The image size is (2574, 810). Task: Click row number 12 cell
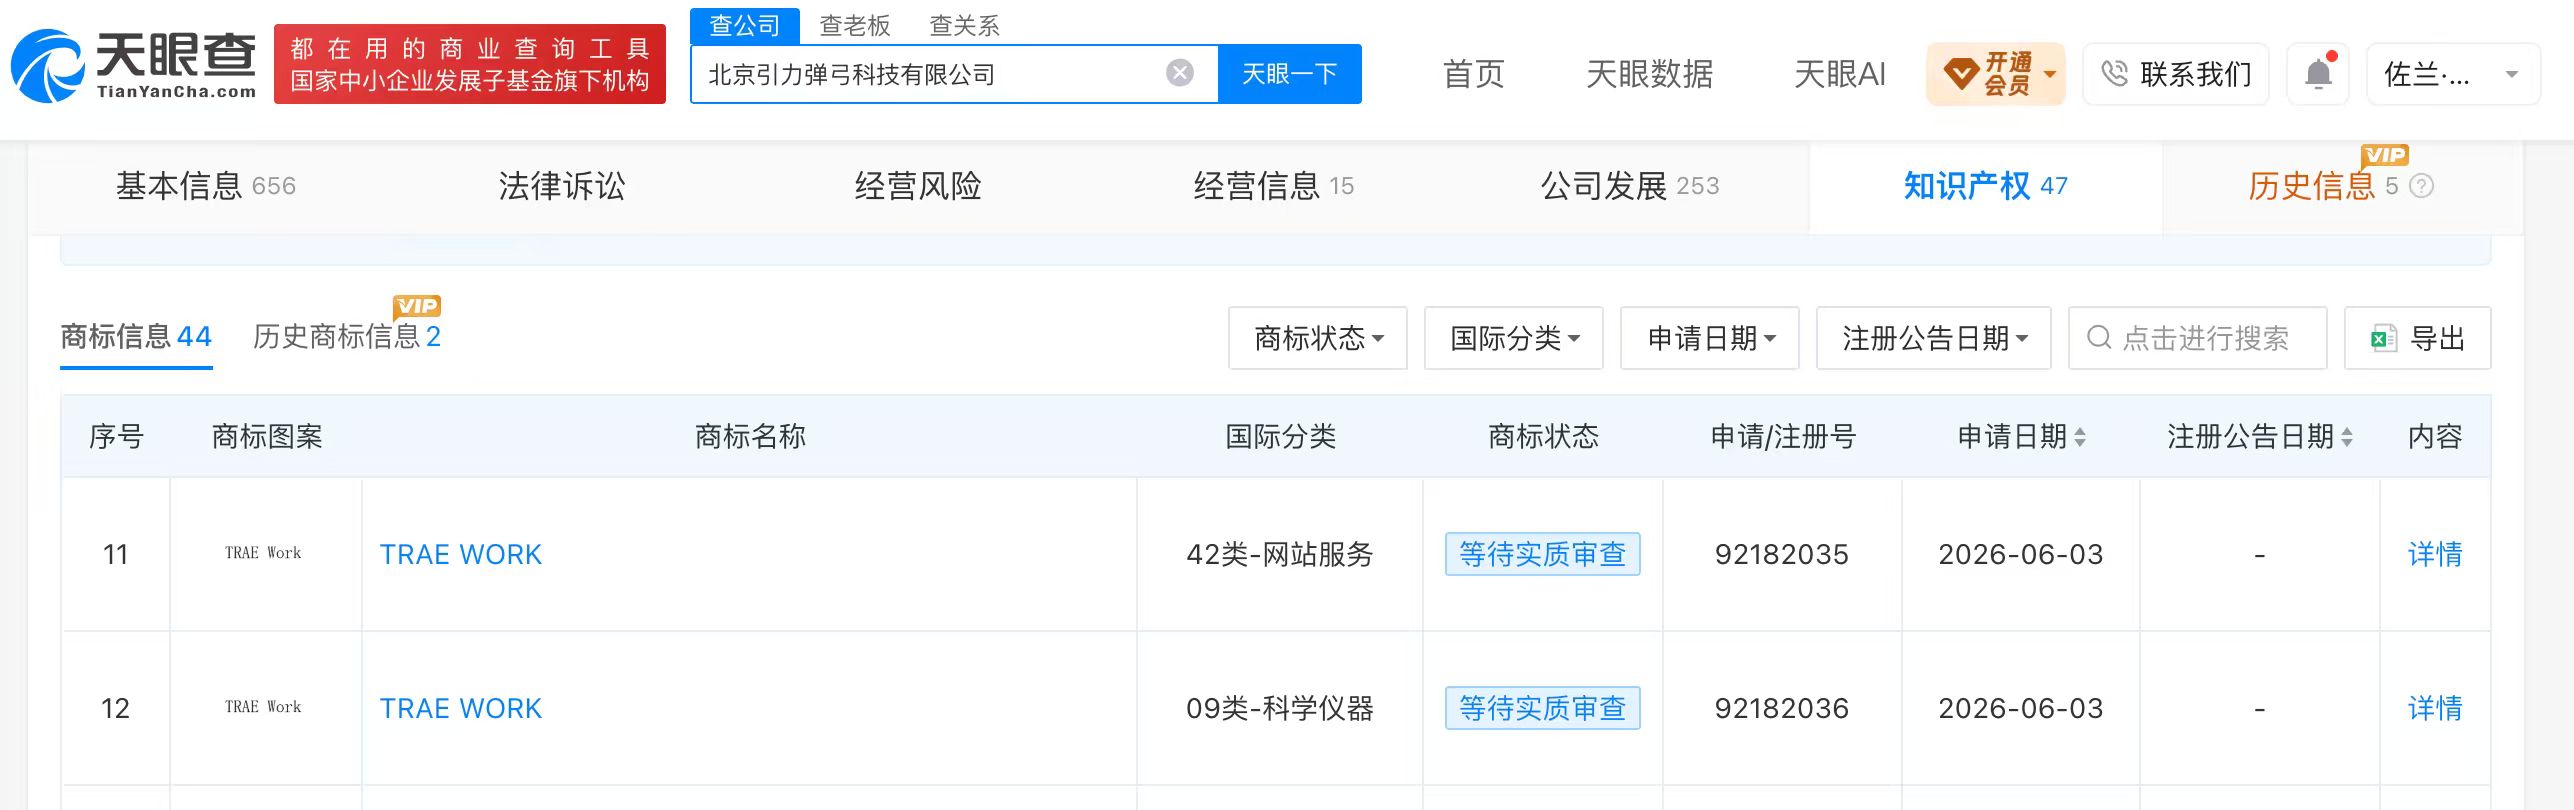116,709
